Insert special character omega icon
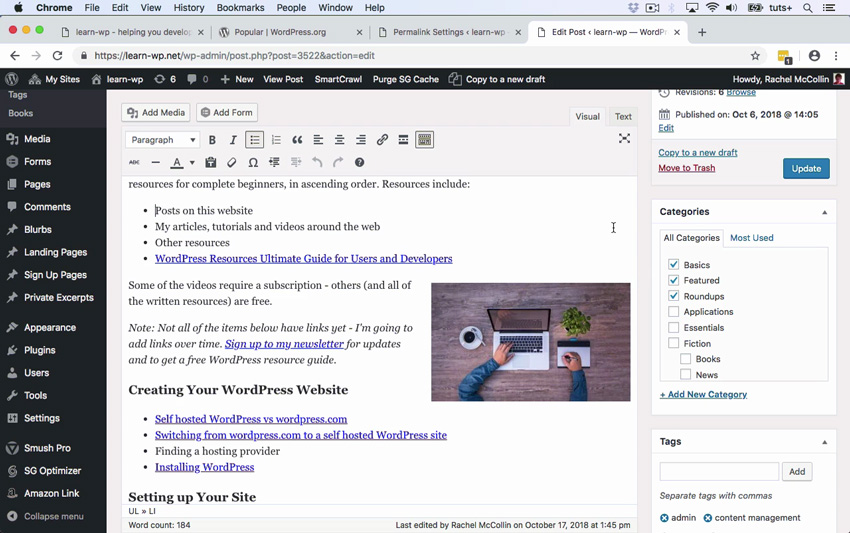850x533 pixels. [253, 162]
